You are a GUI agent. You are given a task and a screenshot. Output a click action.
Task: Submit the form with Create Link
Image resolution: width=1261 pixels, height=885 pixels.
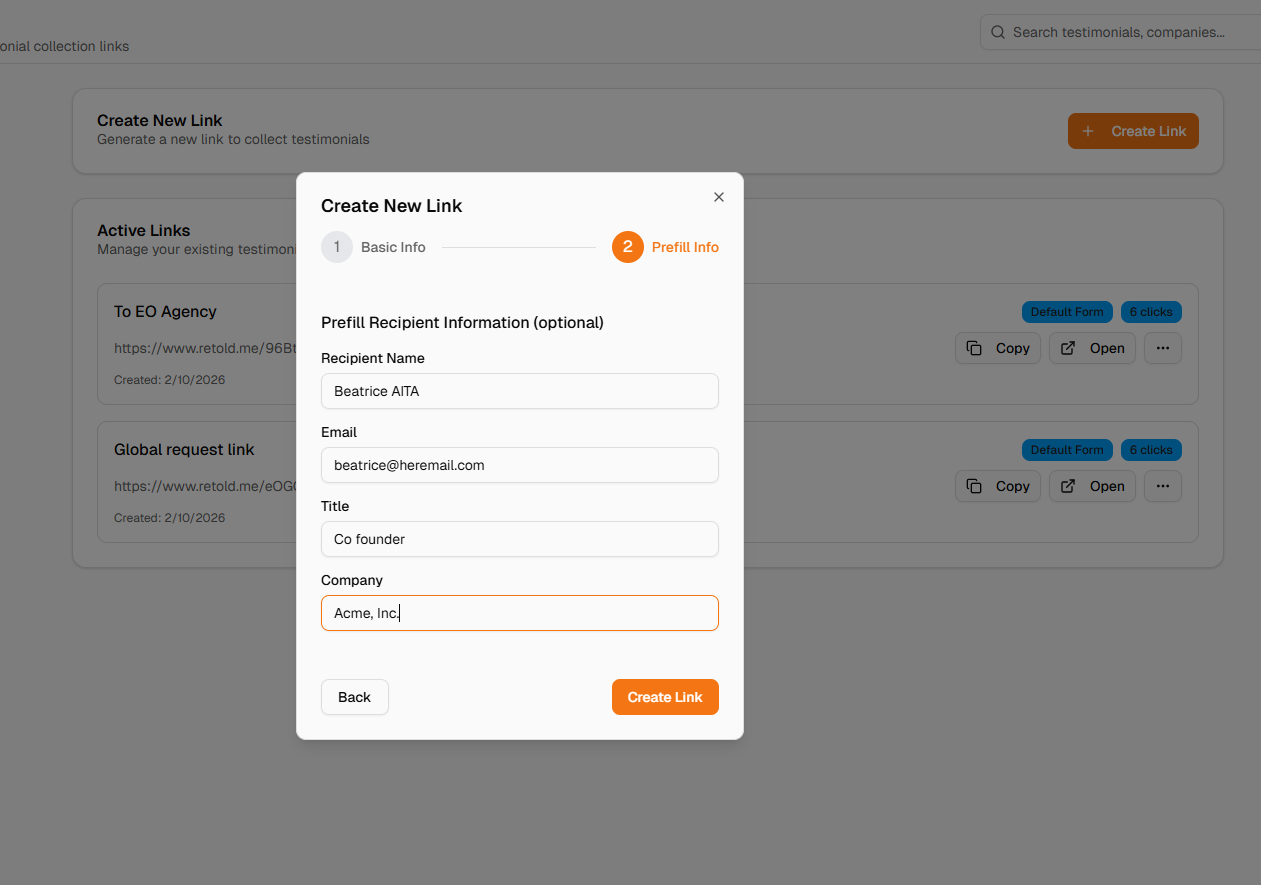tap(665, 697)
